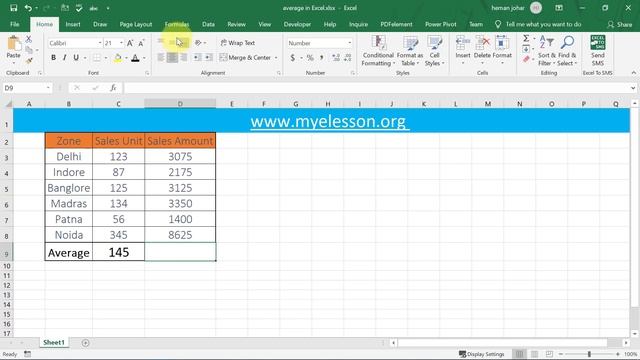The height and width of the screenshot is (360, 640).
Task: Open Find & Select magnifier
Action: click(x=567, y=51)
